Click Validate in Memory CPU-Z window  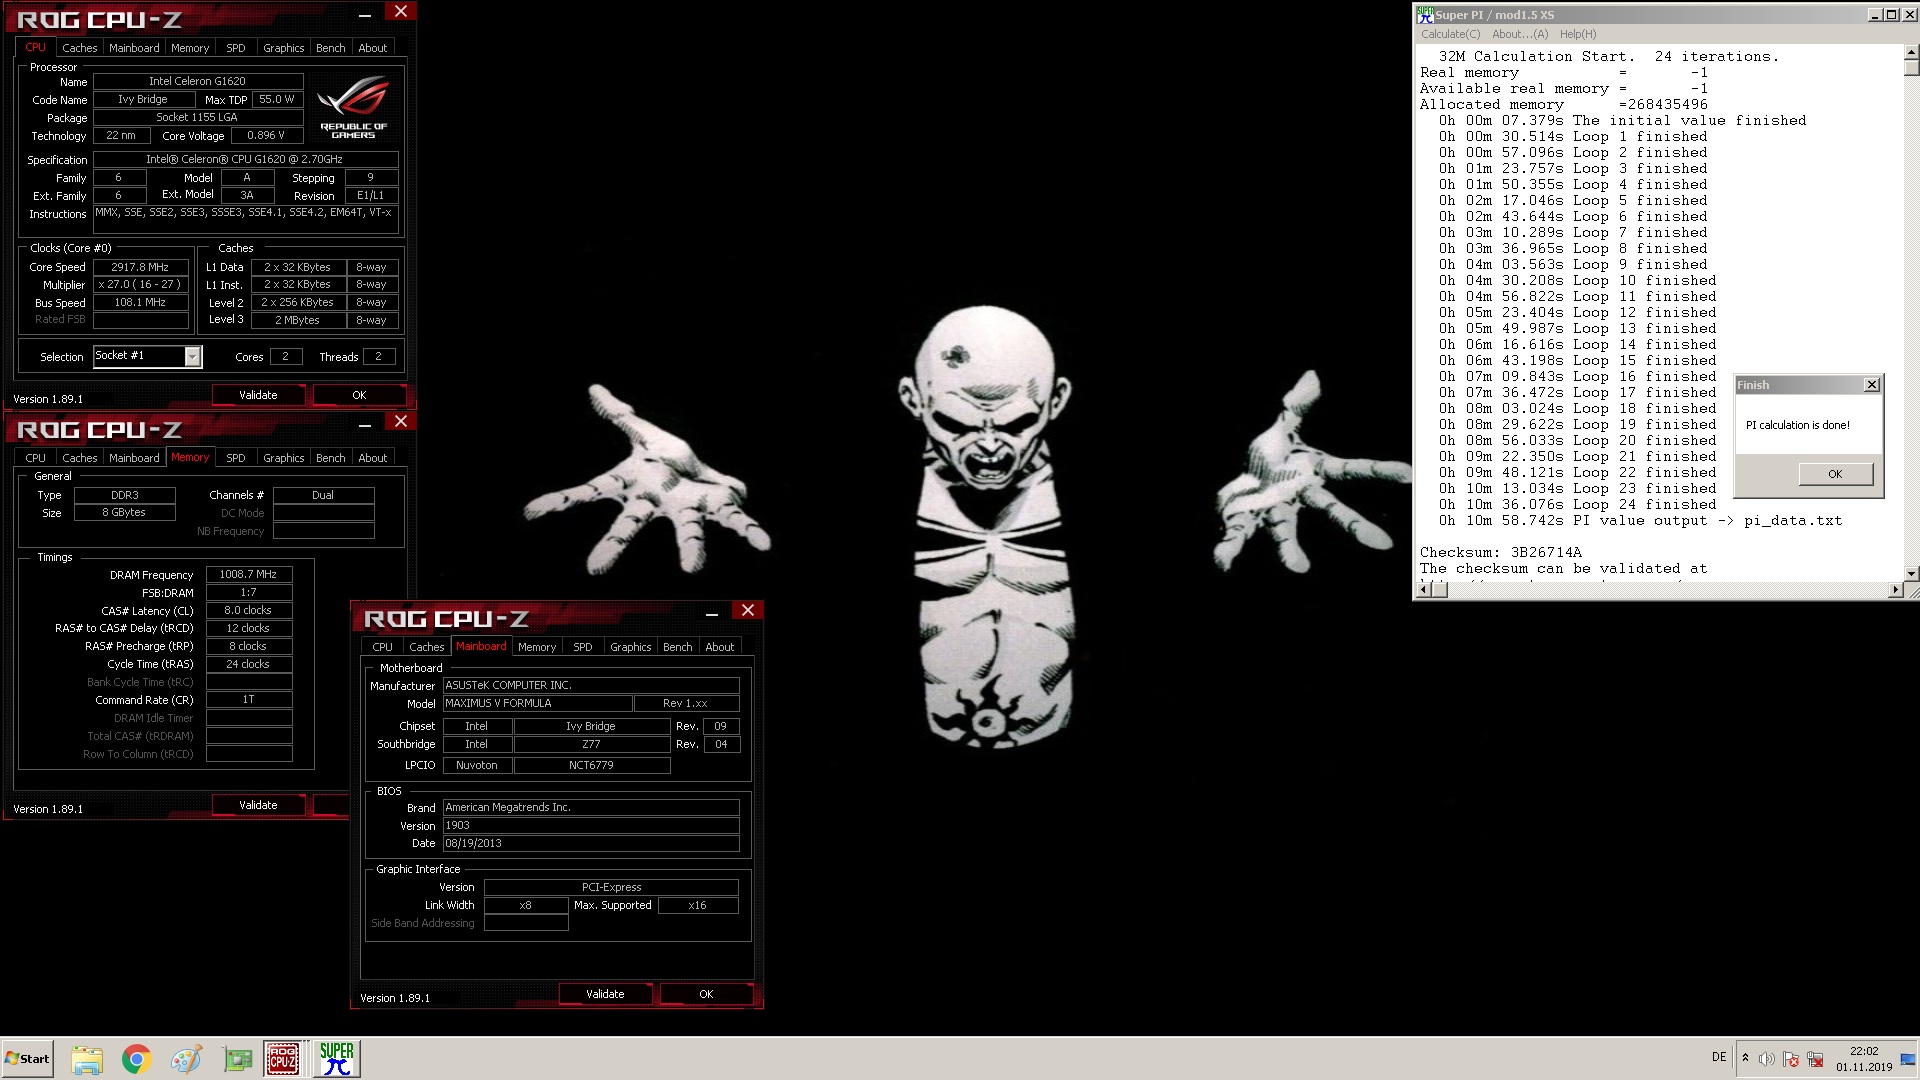(x=258, y=805)
